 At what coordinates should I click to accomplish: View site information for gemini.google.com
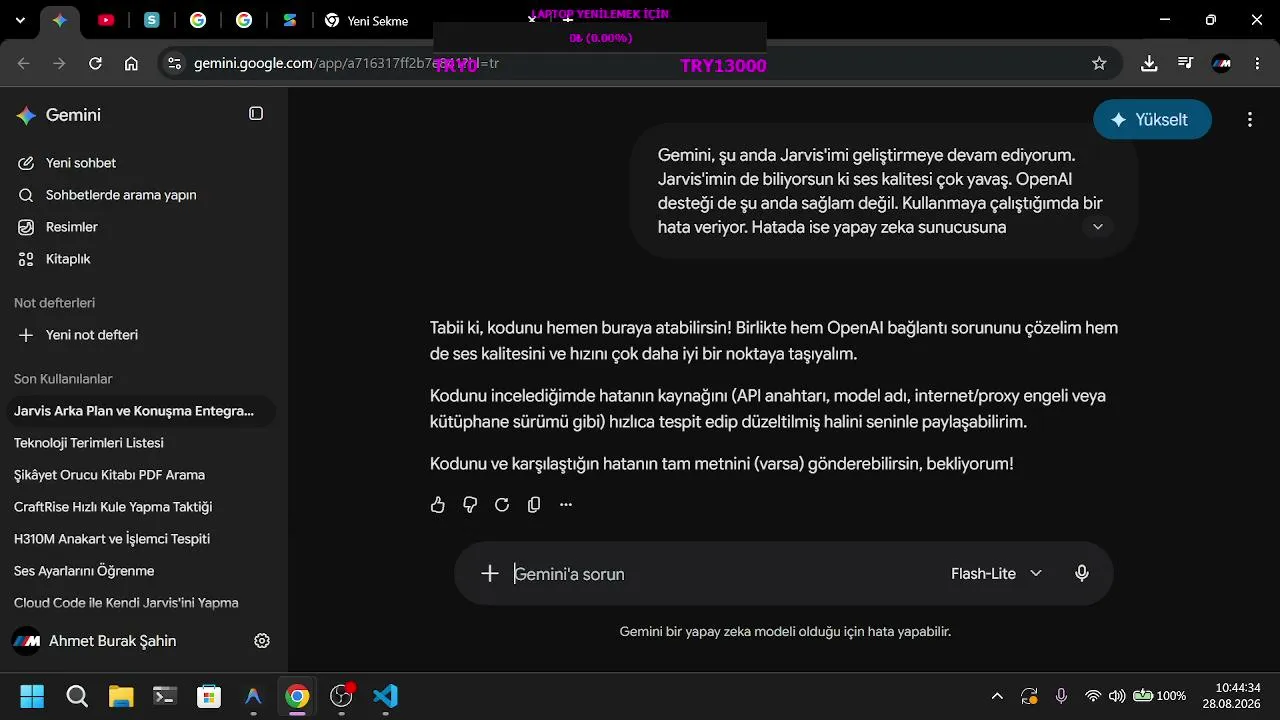pos(175,63)
